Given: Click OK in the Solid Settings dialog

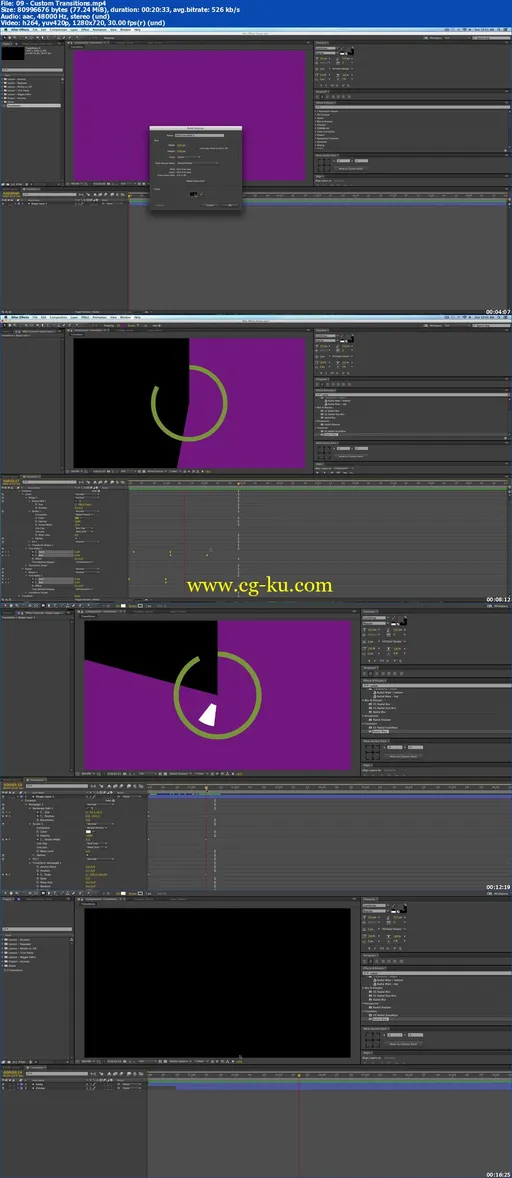Looking at the screenshot, I should point(230,205).
